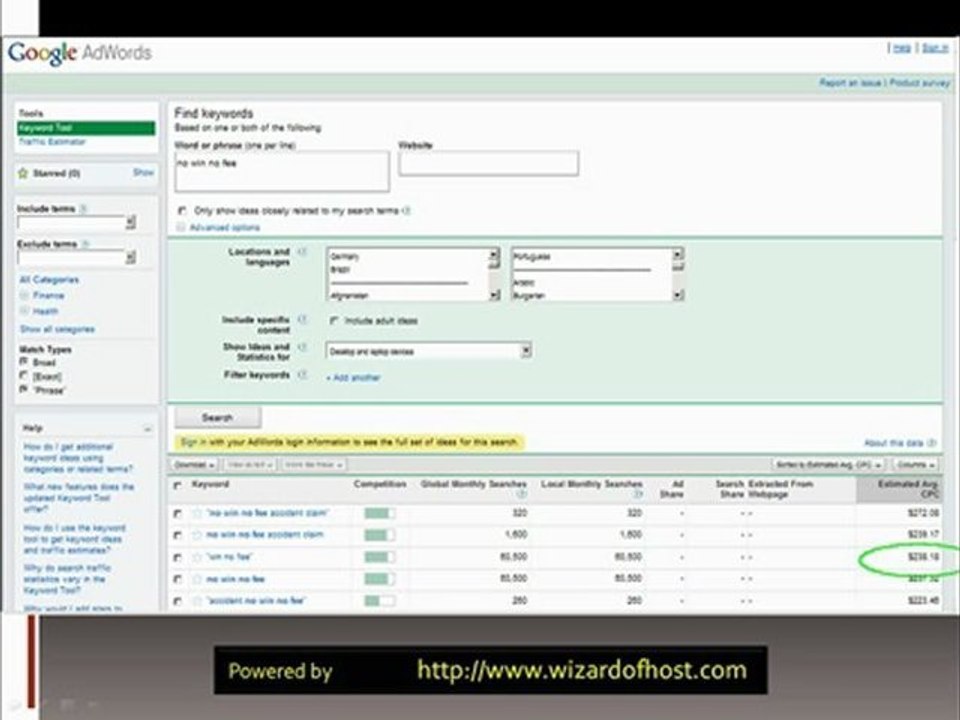Star the unquoted 'no win no fee accident claim' keyword
This screenshot has height=720, width=960.
[197, 535]
